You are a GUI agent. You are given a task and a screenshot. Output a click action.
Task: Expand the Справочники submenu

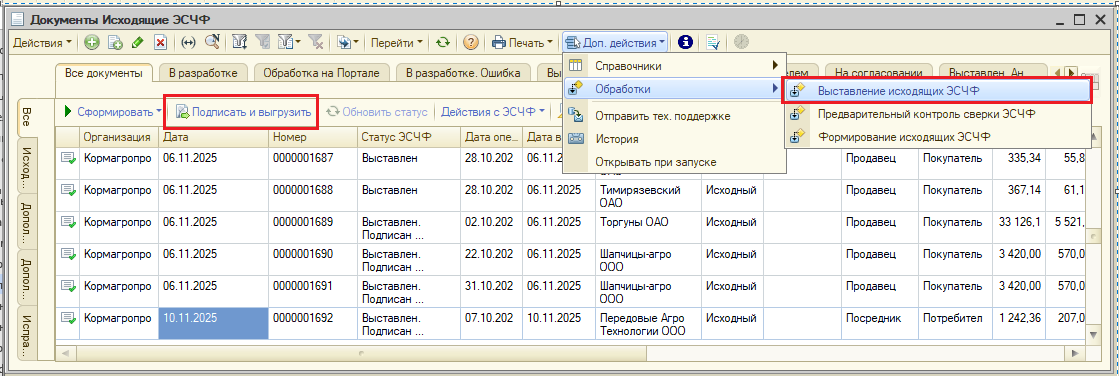(x=674, y=66)
